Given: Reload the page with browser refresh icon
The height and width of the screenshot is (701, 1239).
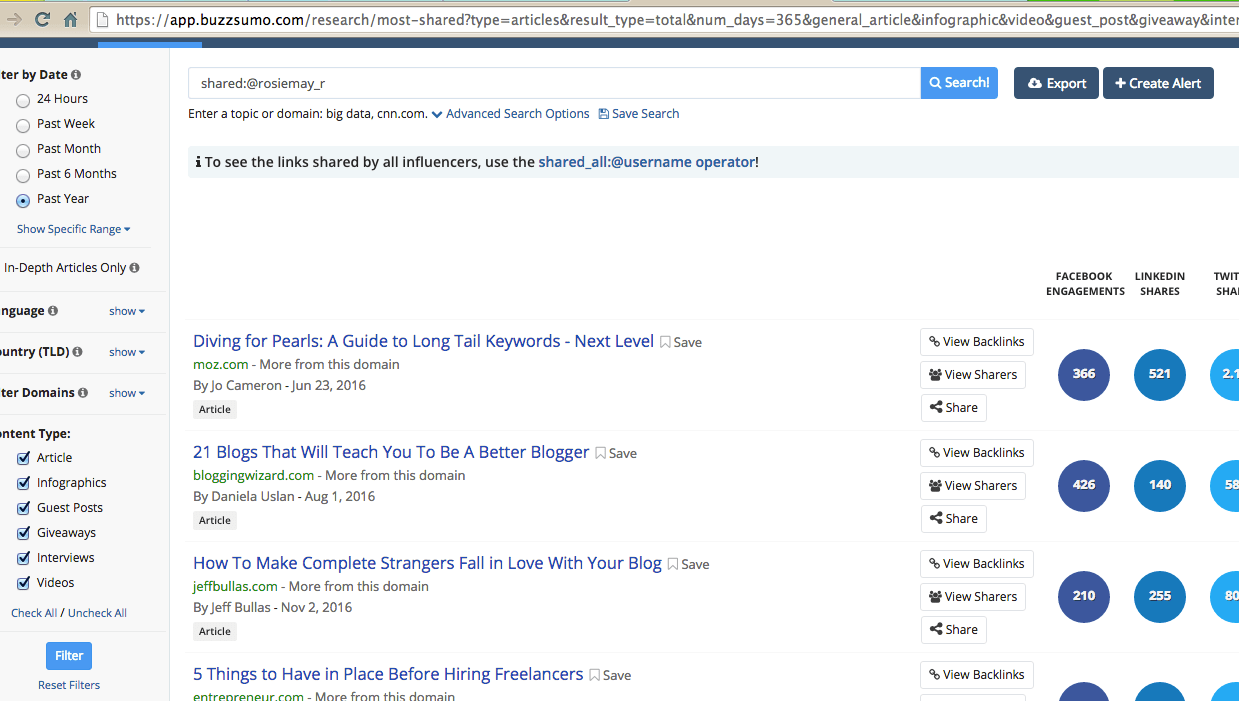Looking at the screenshot, I should pos(42,19).
